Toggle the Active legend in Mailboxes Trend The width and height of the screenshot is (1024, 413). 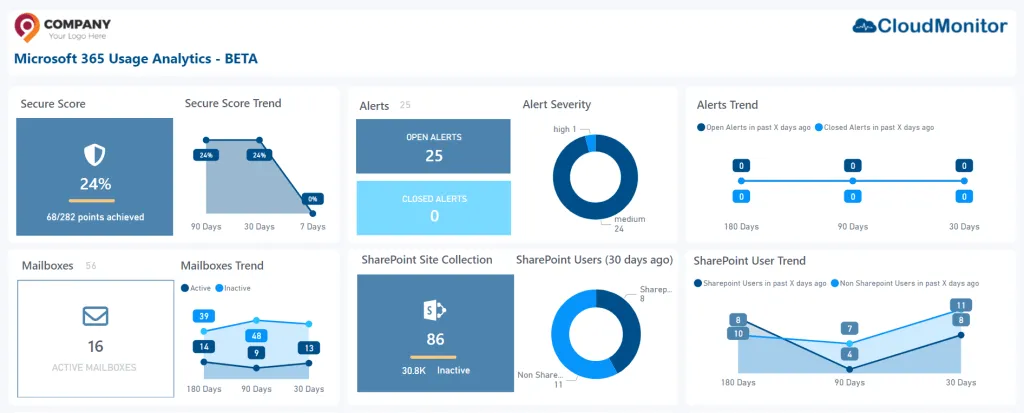pyautogui.click(x=197, y=288)
